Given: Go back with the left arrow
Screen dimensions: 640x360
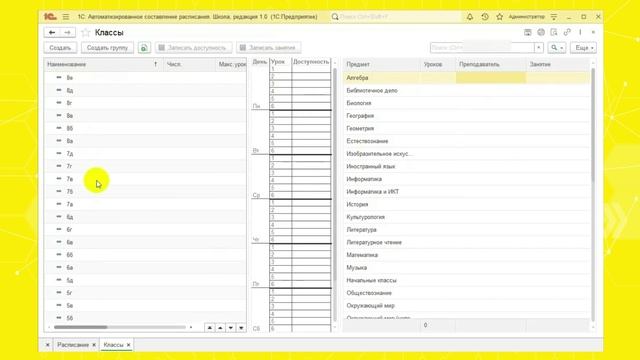Looking at the screenshot, I should [x=52, y=32].
